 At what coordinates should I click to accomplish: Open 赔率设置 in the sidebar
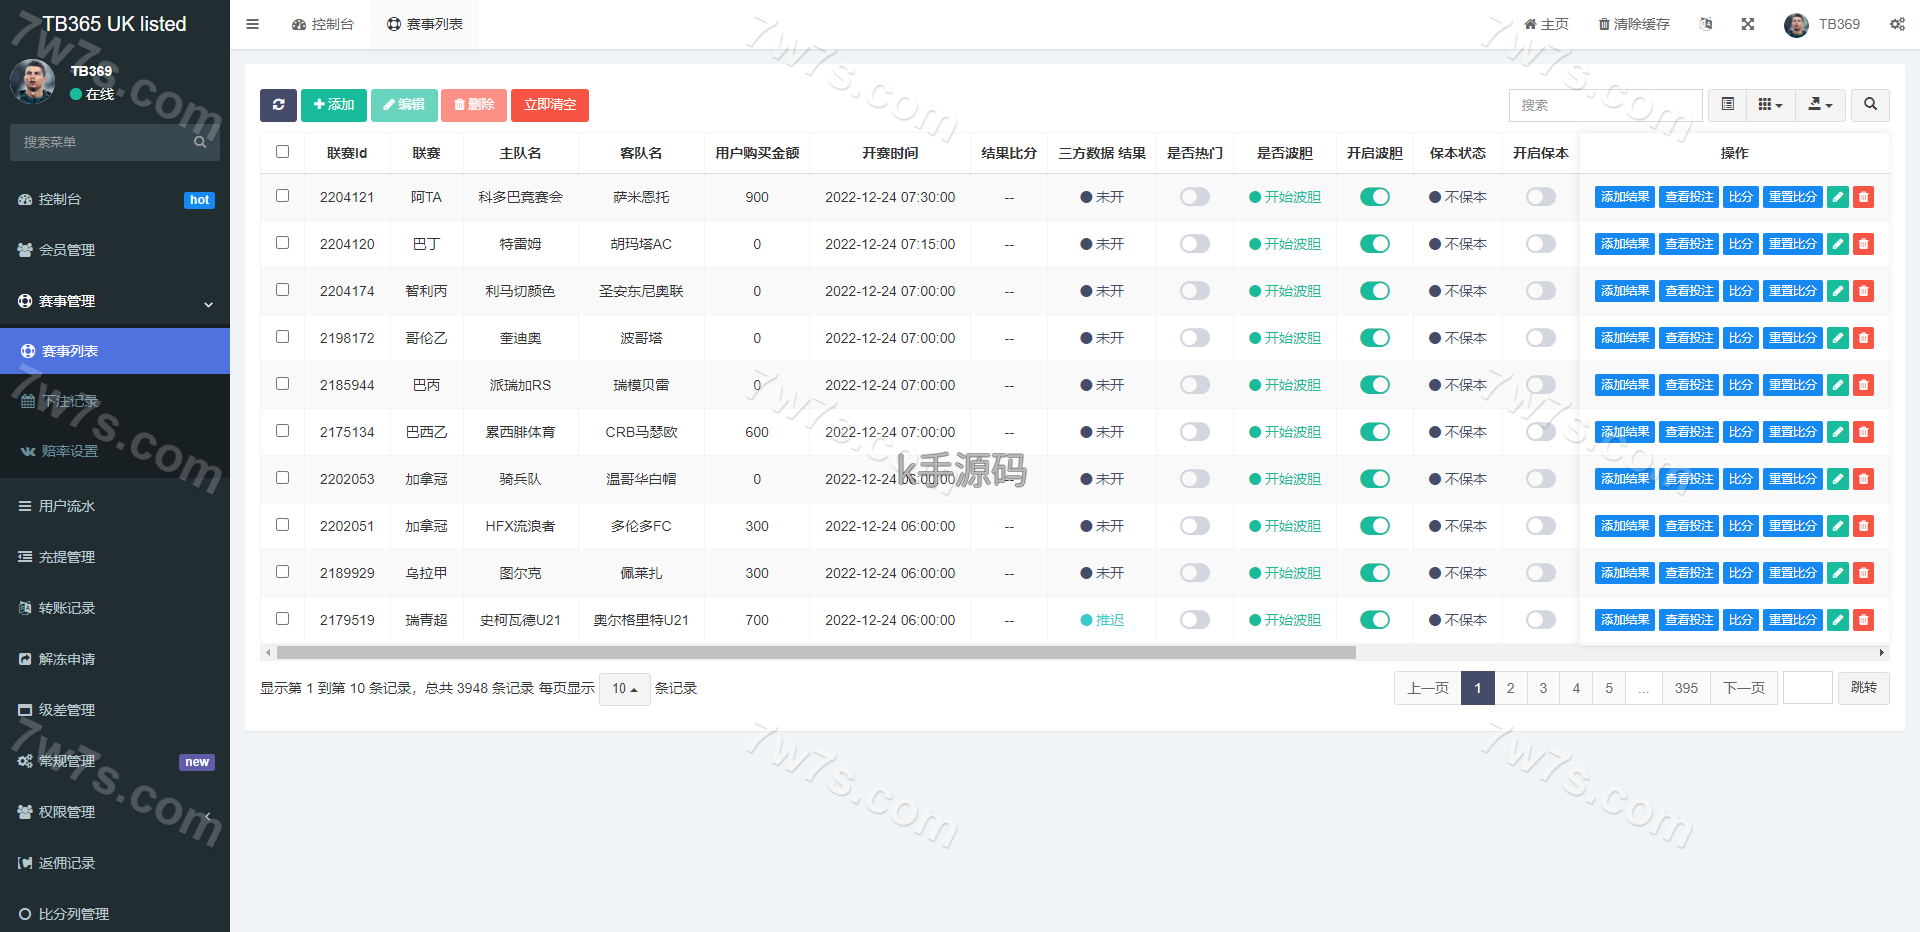[115, 451]
